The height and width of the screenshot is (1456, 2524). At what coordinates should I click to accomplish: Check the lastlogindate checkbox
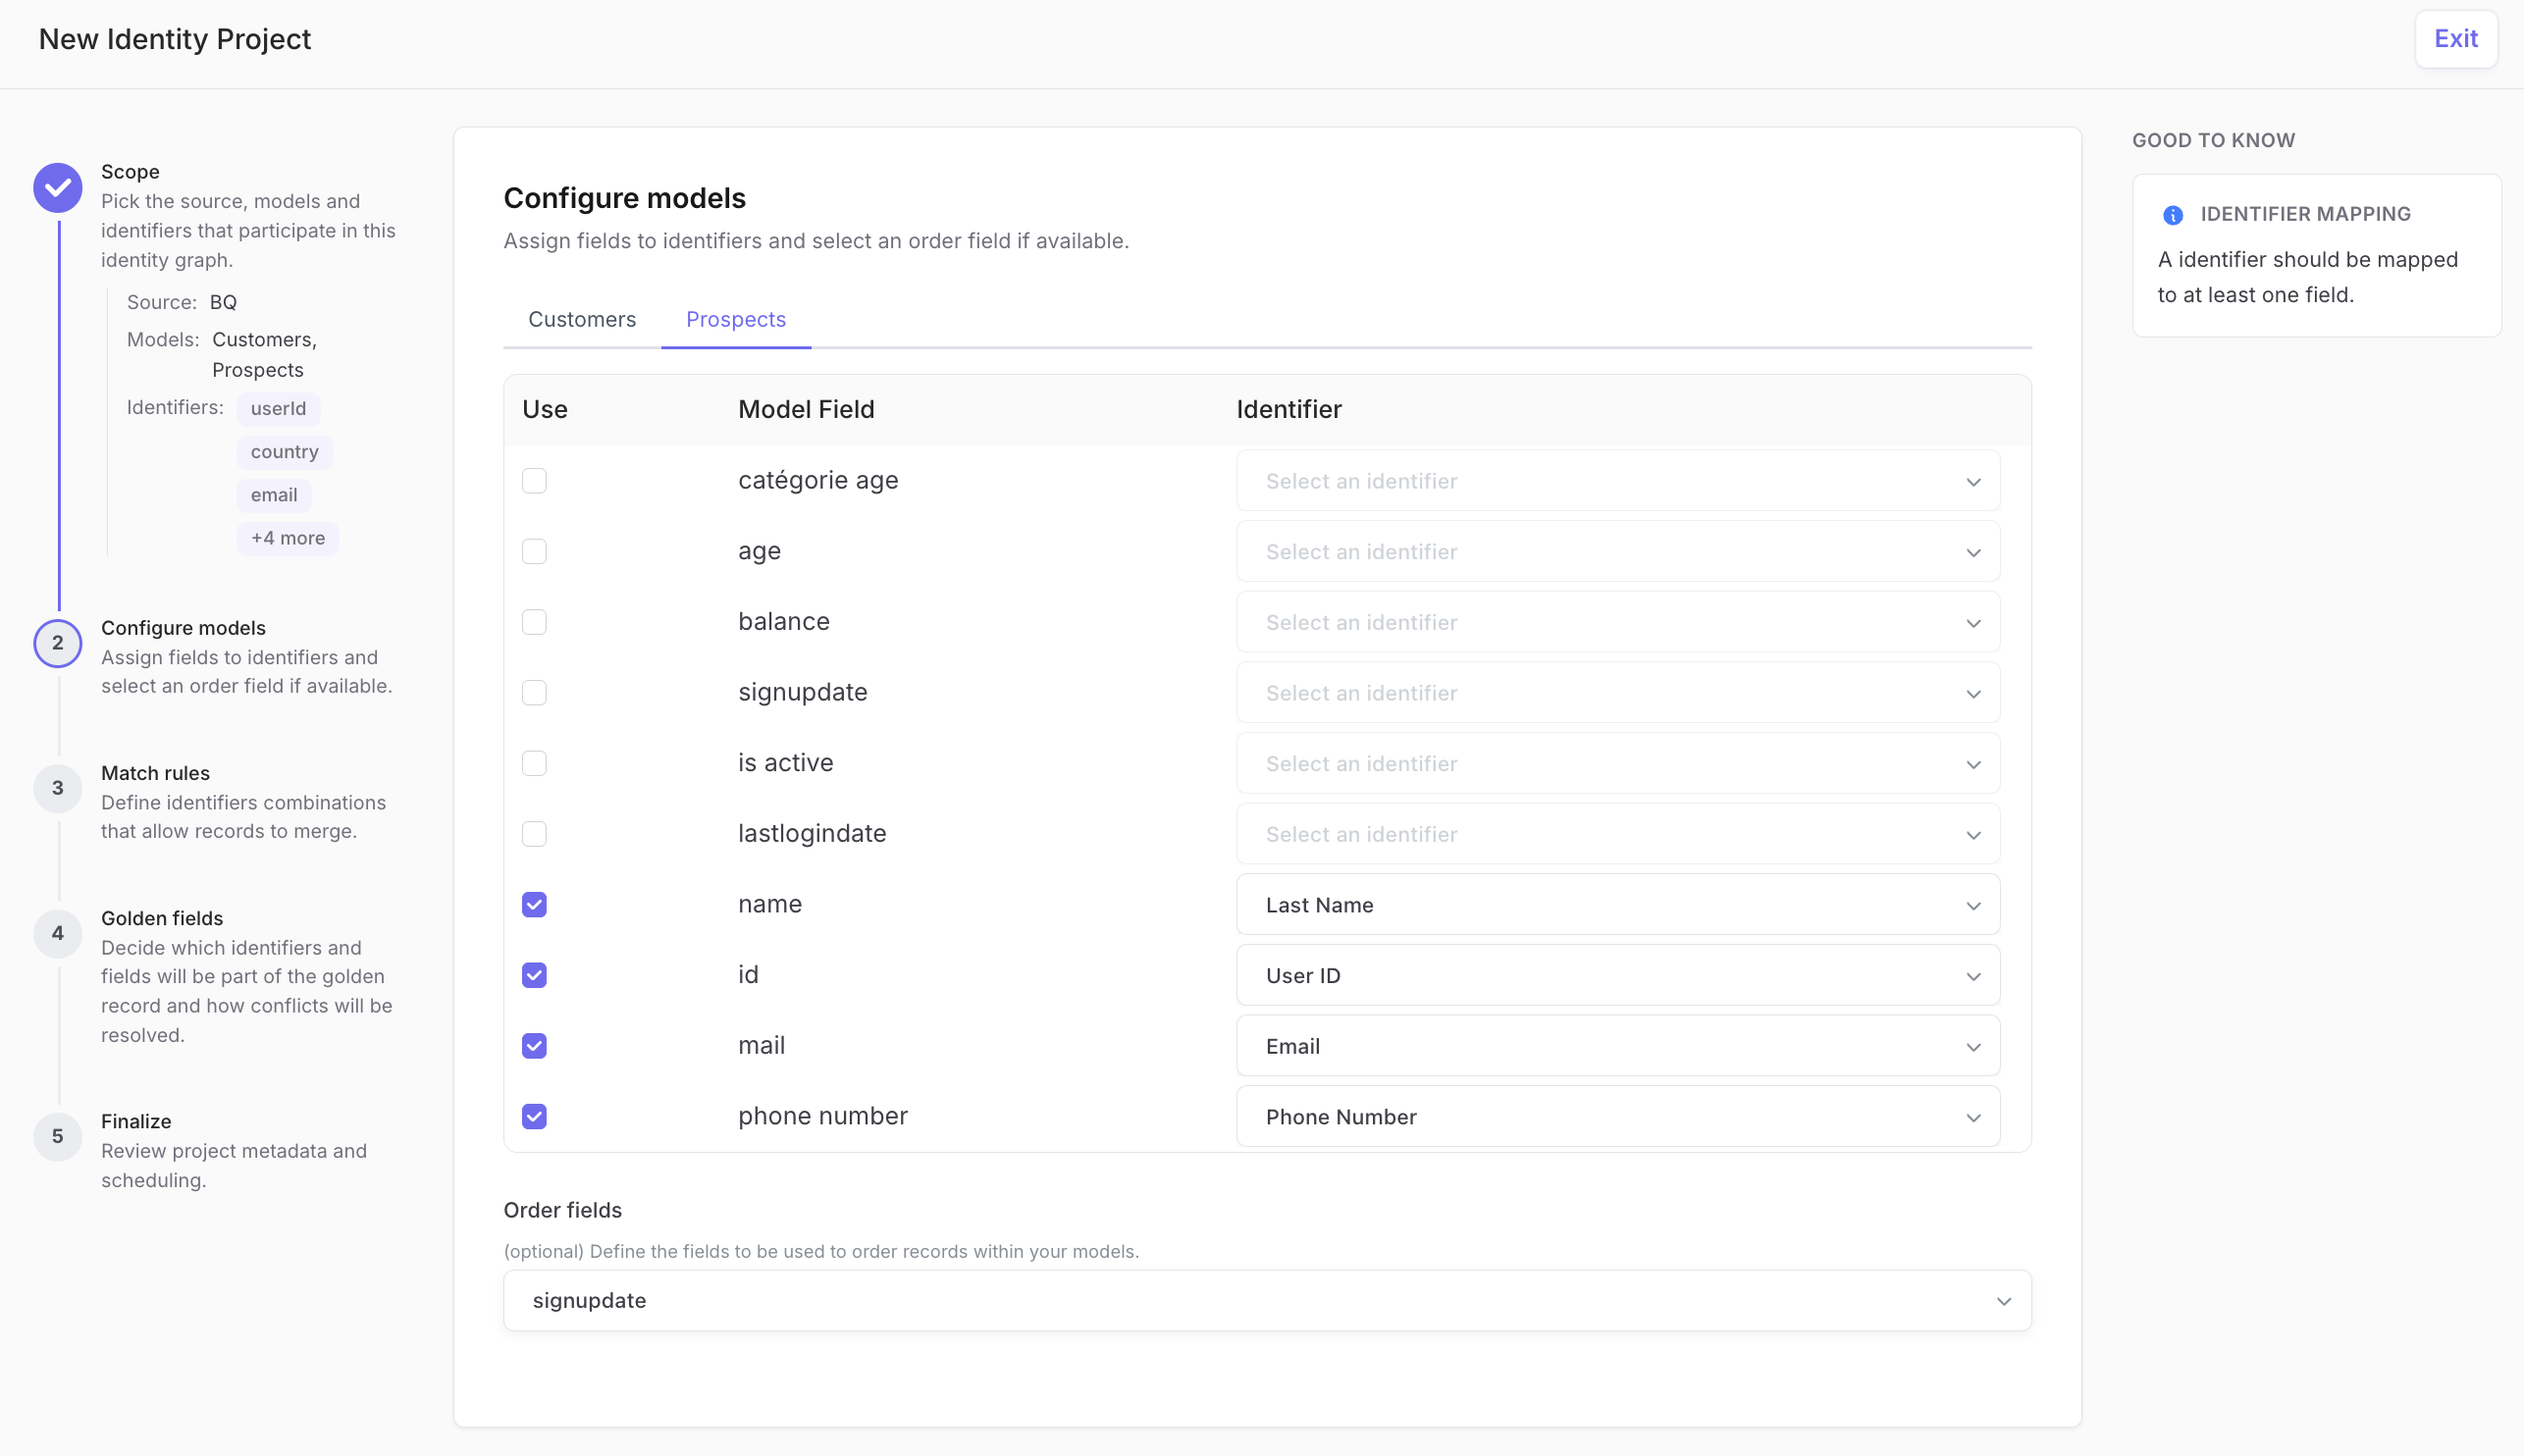click(535, 834)
